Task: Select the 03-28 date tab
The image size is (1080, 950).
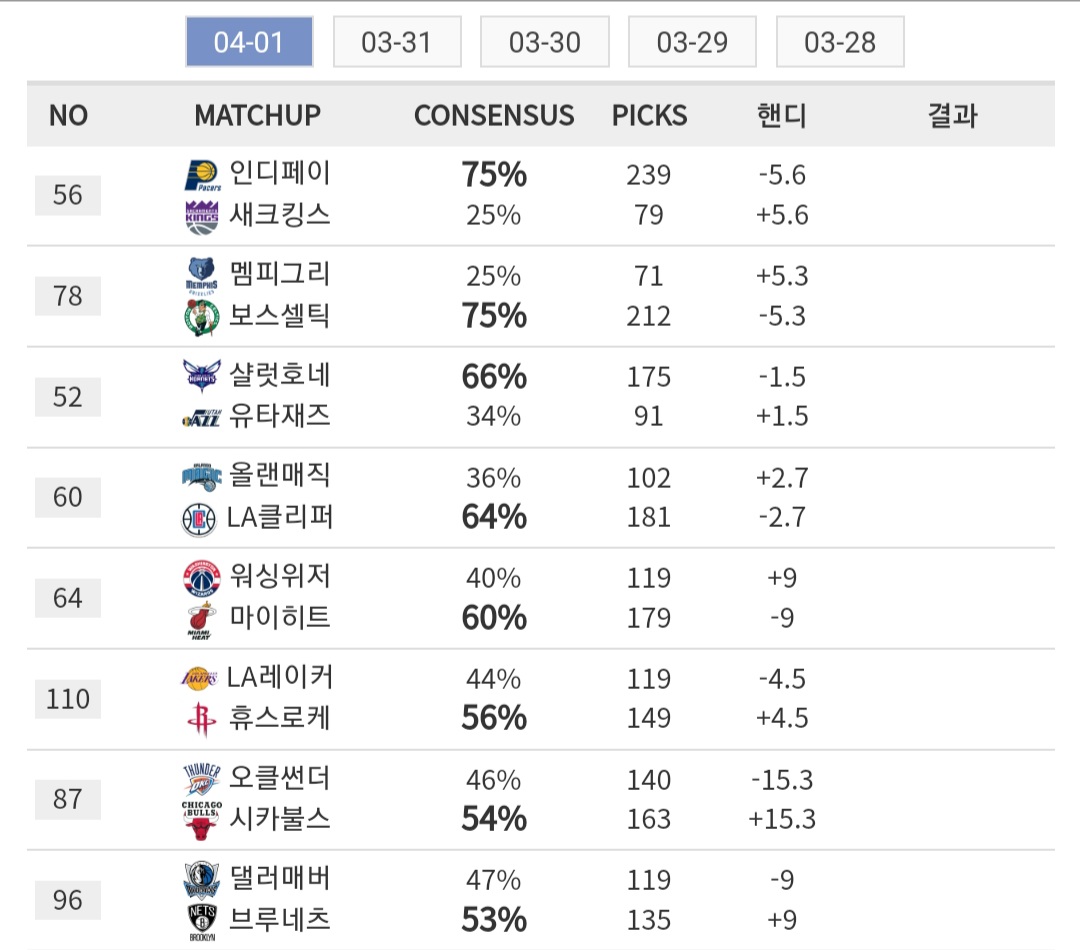Action: (839, 42)
